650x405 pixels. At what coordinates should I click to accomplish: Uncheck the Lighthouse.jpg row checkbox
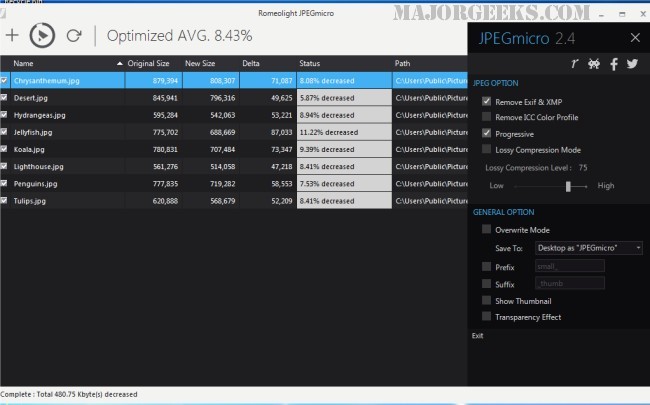click(4, 166)
